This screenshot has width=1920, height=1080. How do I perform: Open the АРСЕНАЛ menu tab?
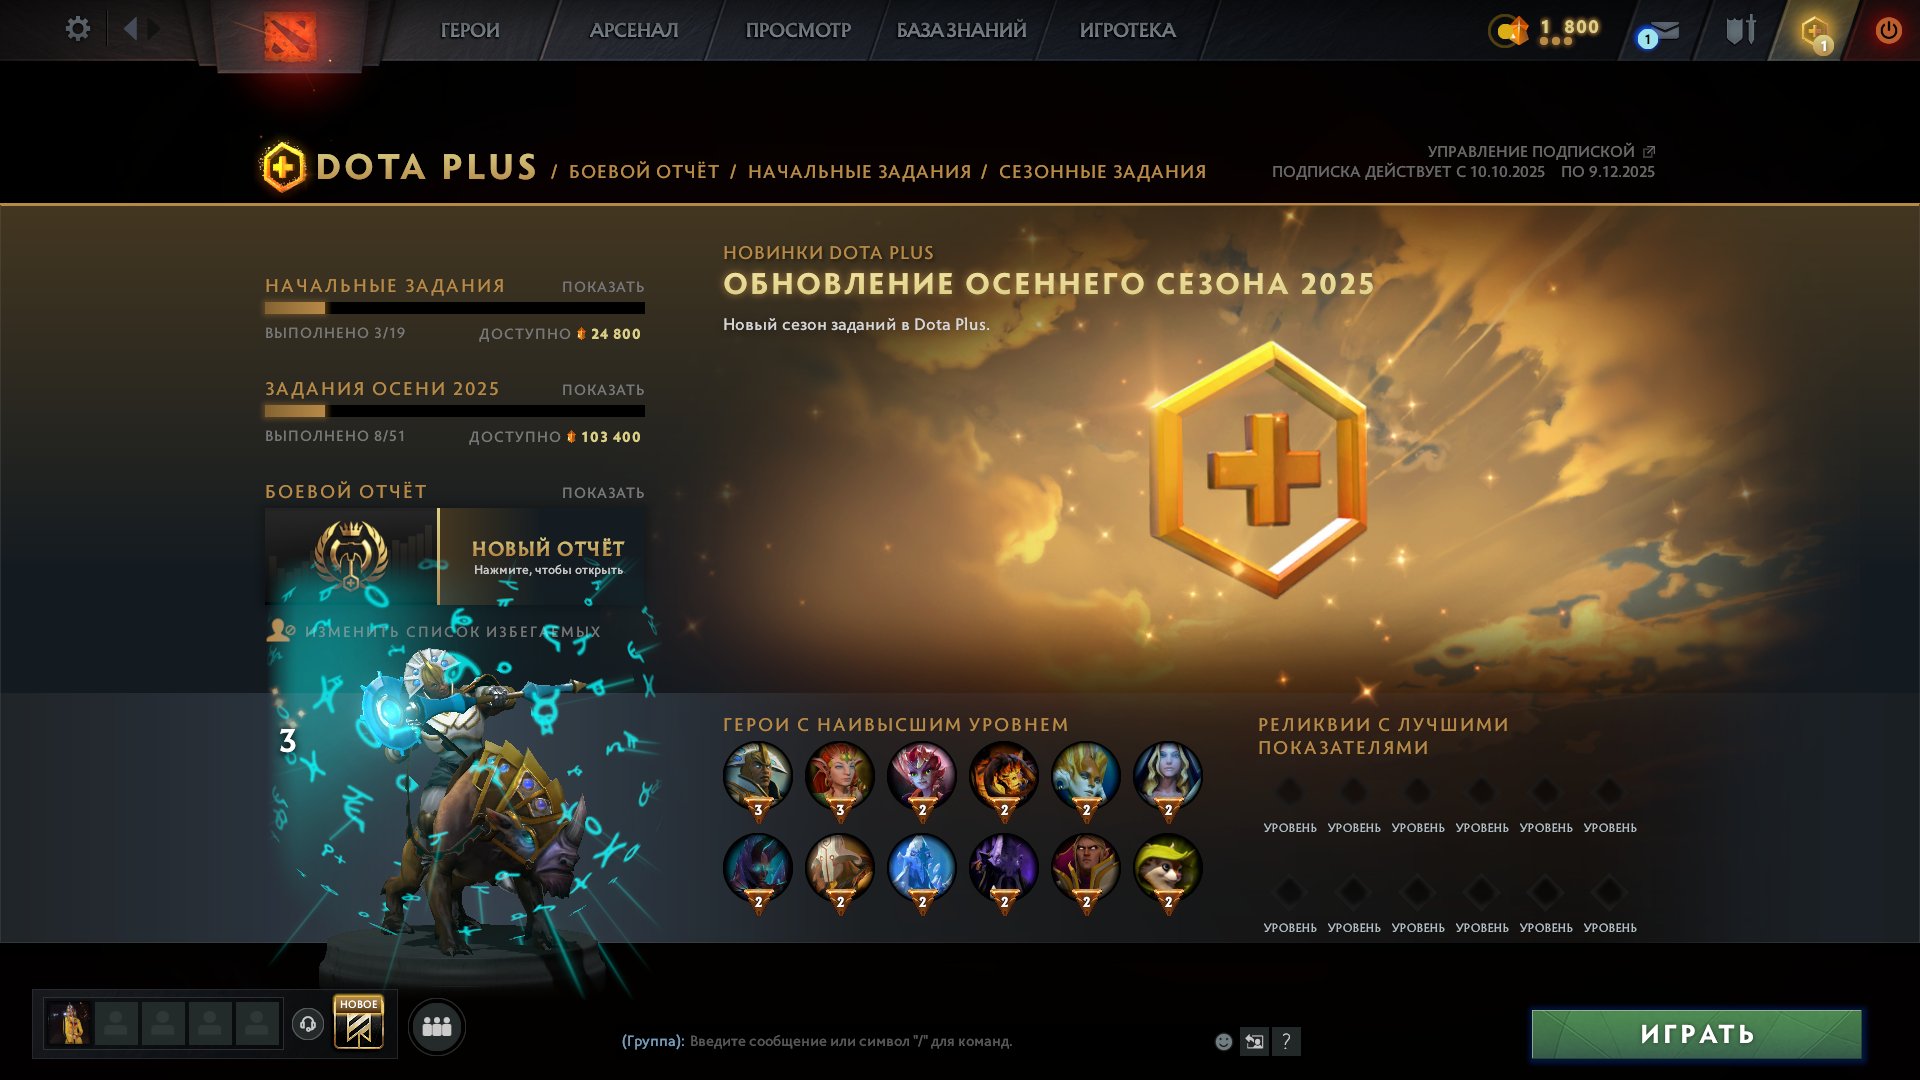[634, 30]
